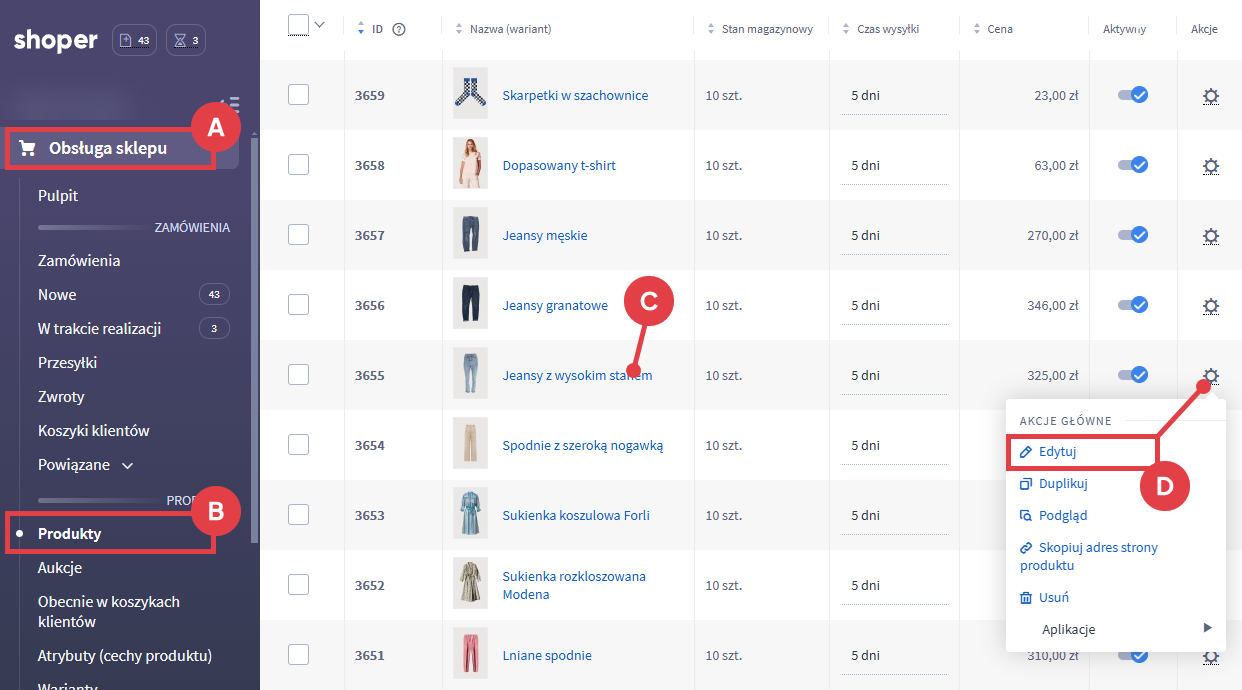Open Aukcje in the sidebar
This screenshot has height=690, width=1242.
[60, 568]
